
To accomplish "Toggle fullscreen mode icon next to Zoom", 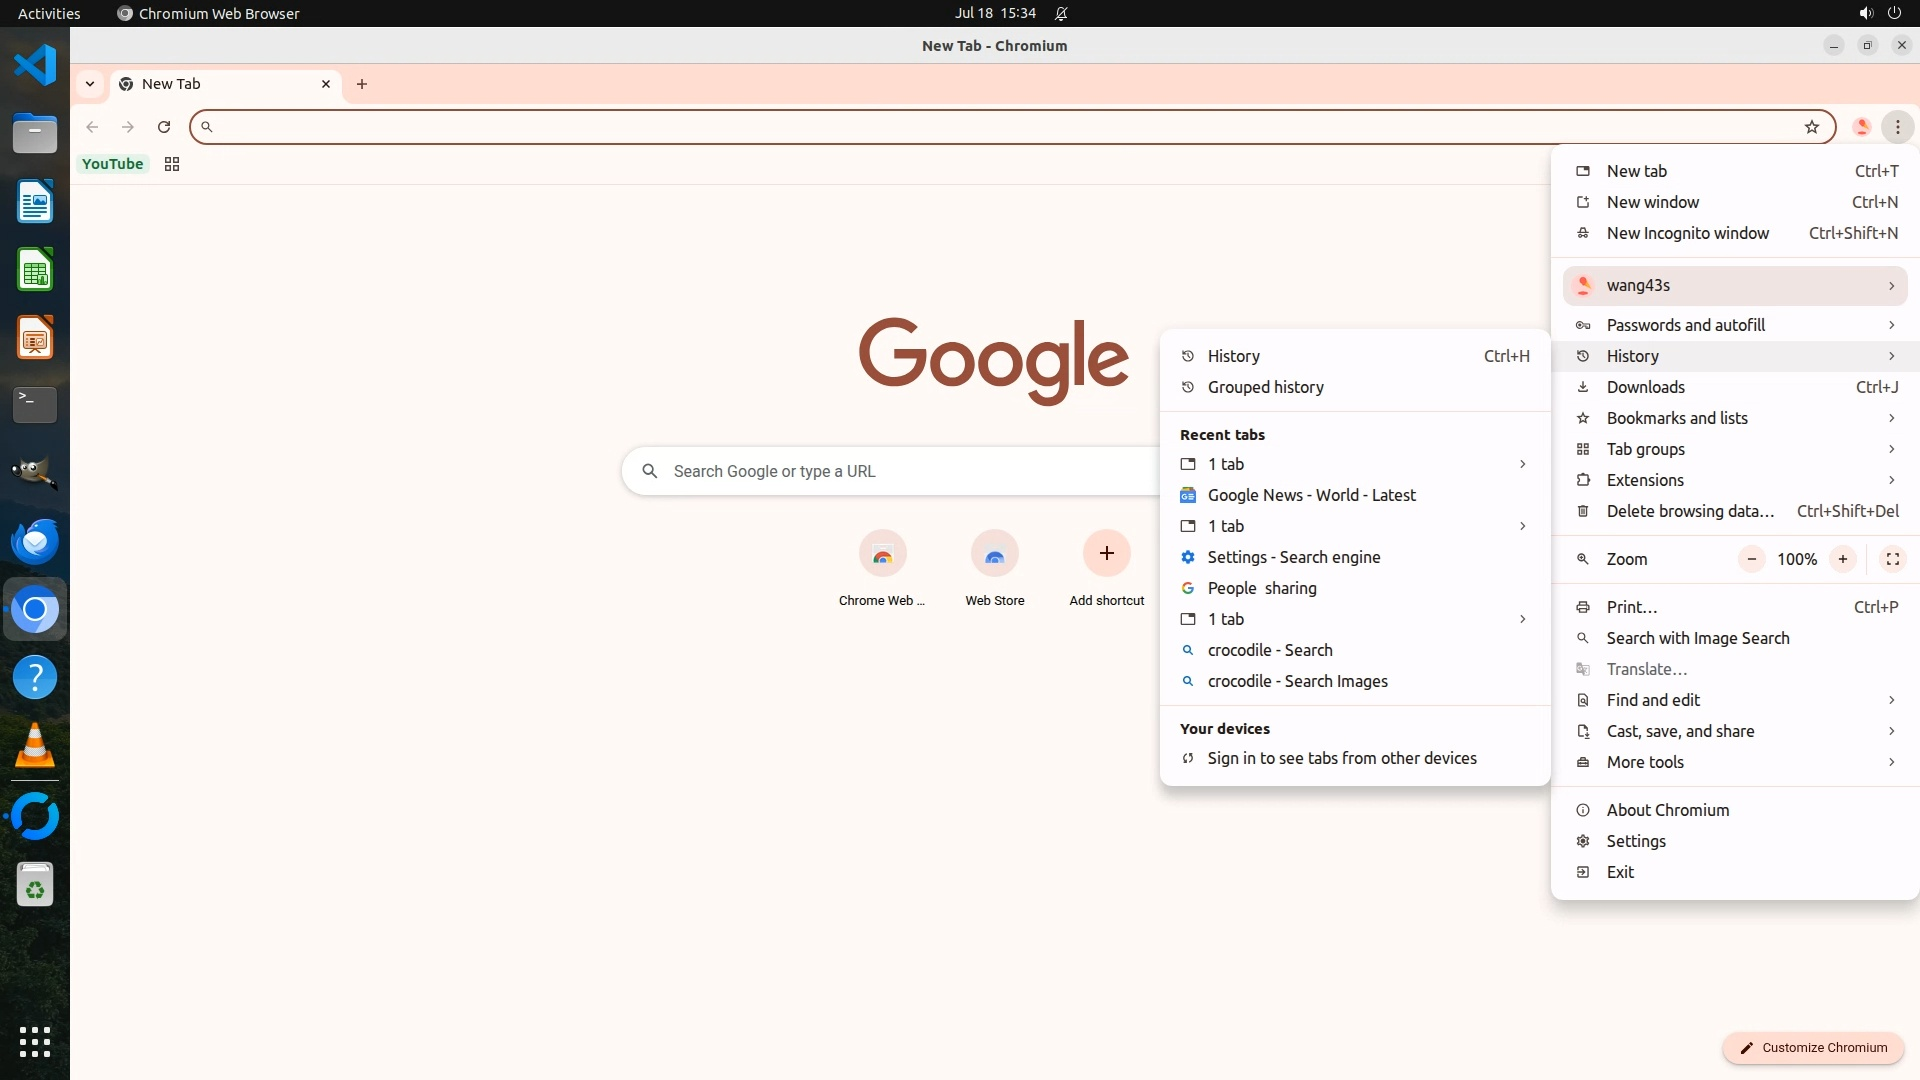I will tap(1892, 559).
